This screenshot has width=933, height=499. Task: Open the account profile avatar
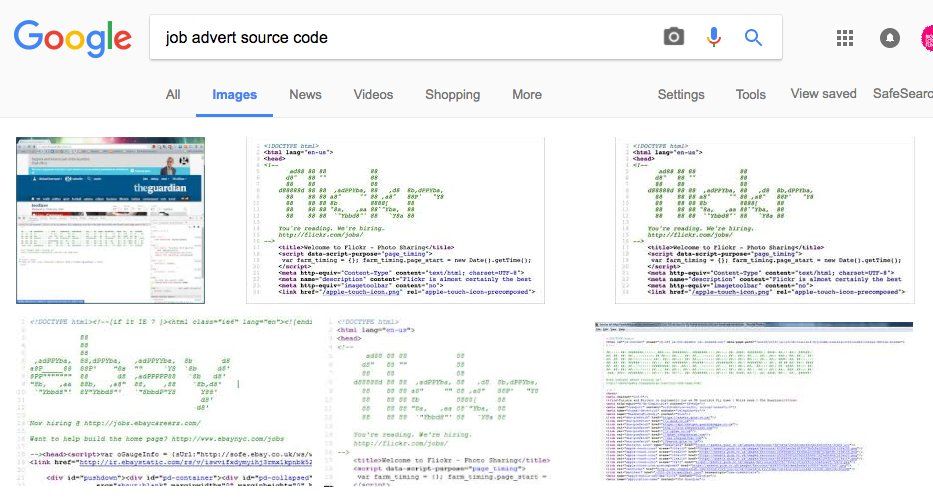click(x=926, y=38)
